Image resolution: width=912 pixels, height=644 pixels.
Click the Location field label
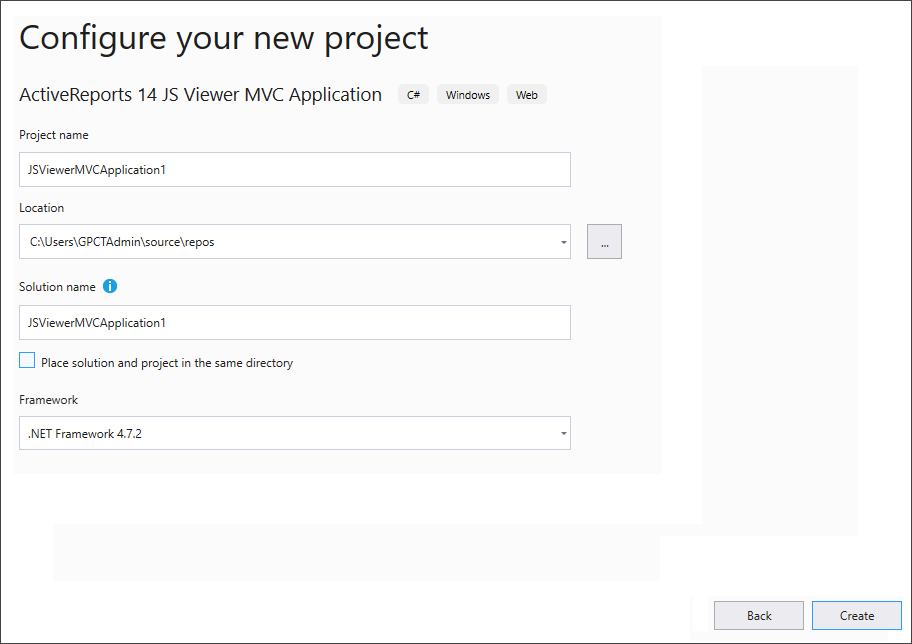pos(41,207)
